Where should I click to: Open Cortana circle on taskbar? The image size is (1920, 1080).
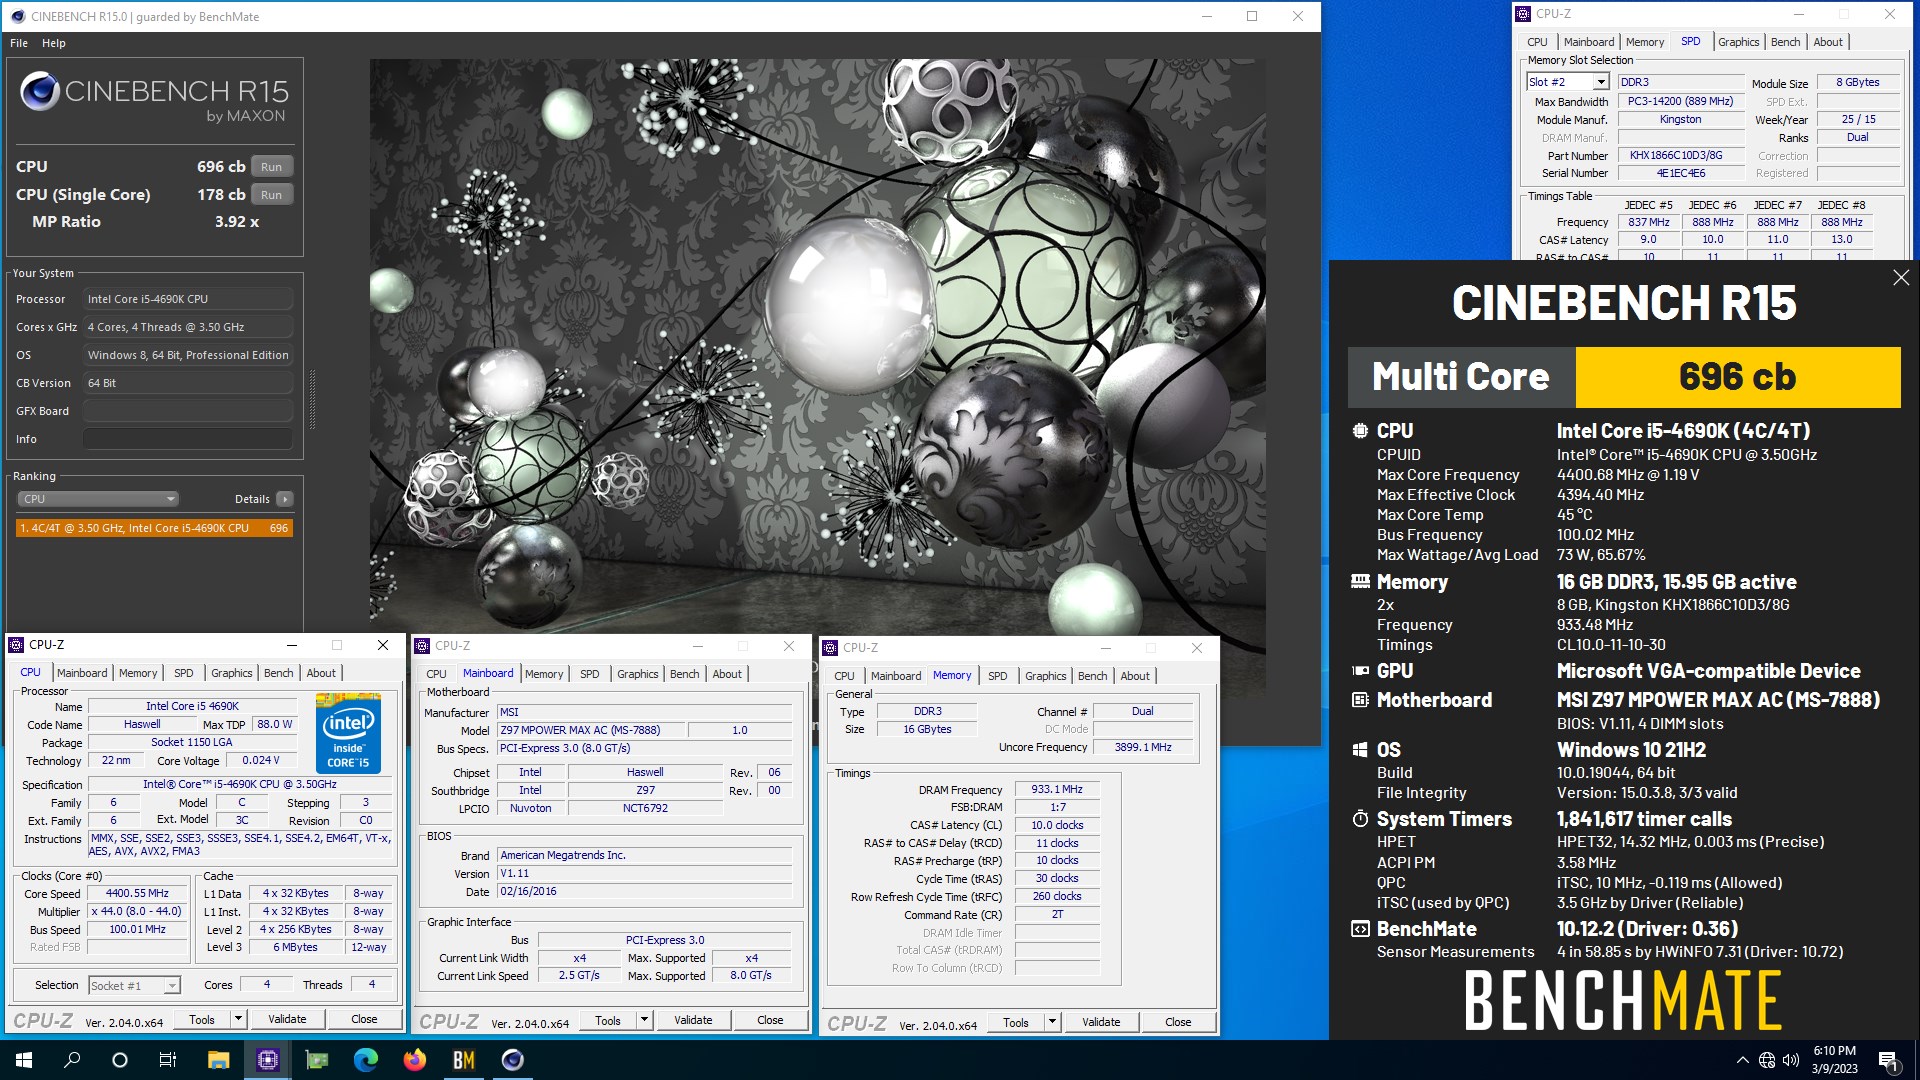click(120, 1060)
